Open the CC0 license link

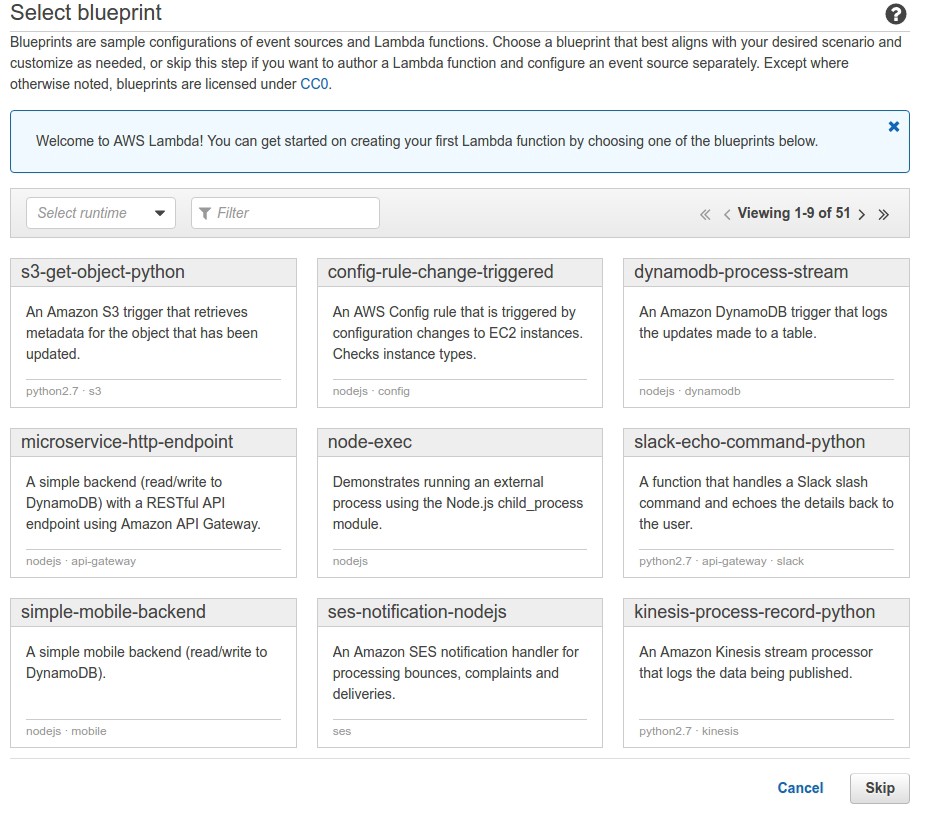click(314, 84)
